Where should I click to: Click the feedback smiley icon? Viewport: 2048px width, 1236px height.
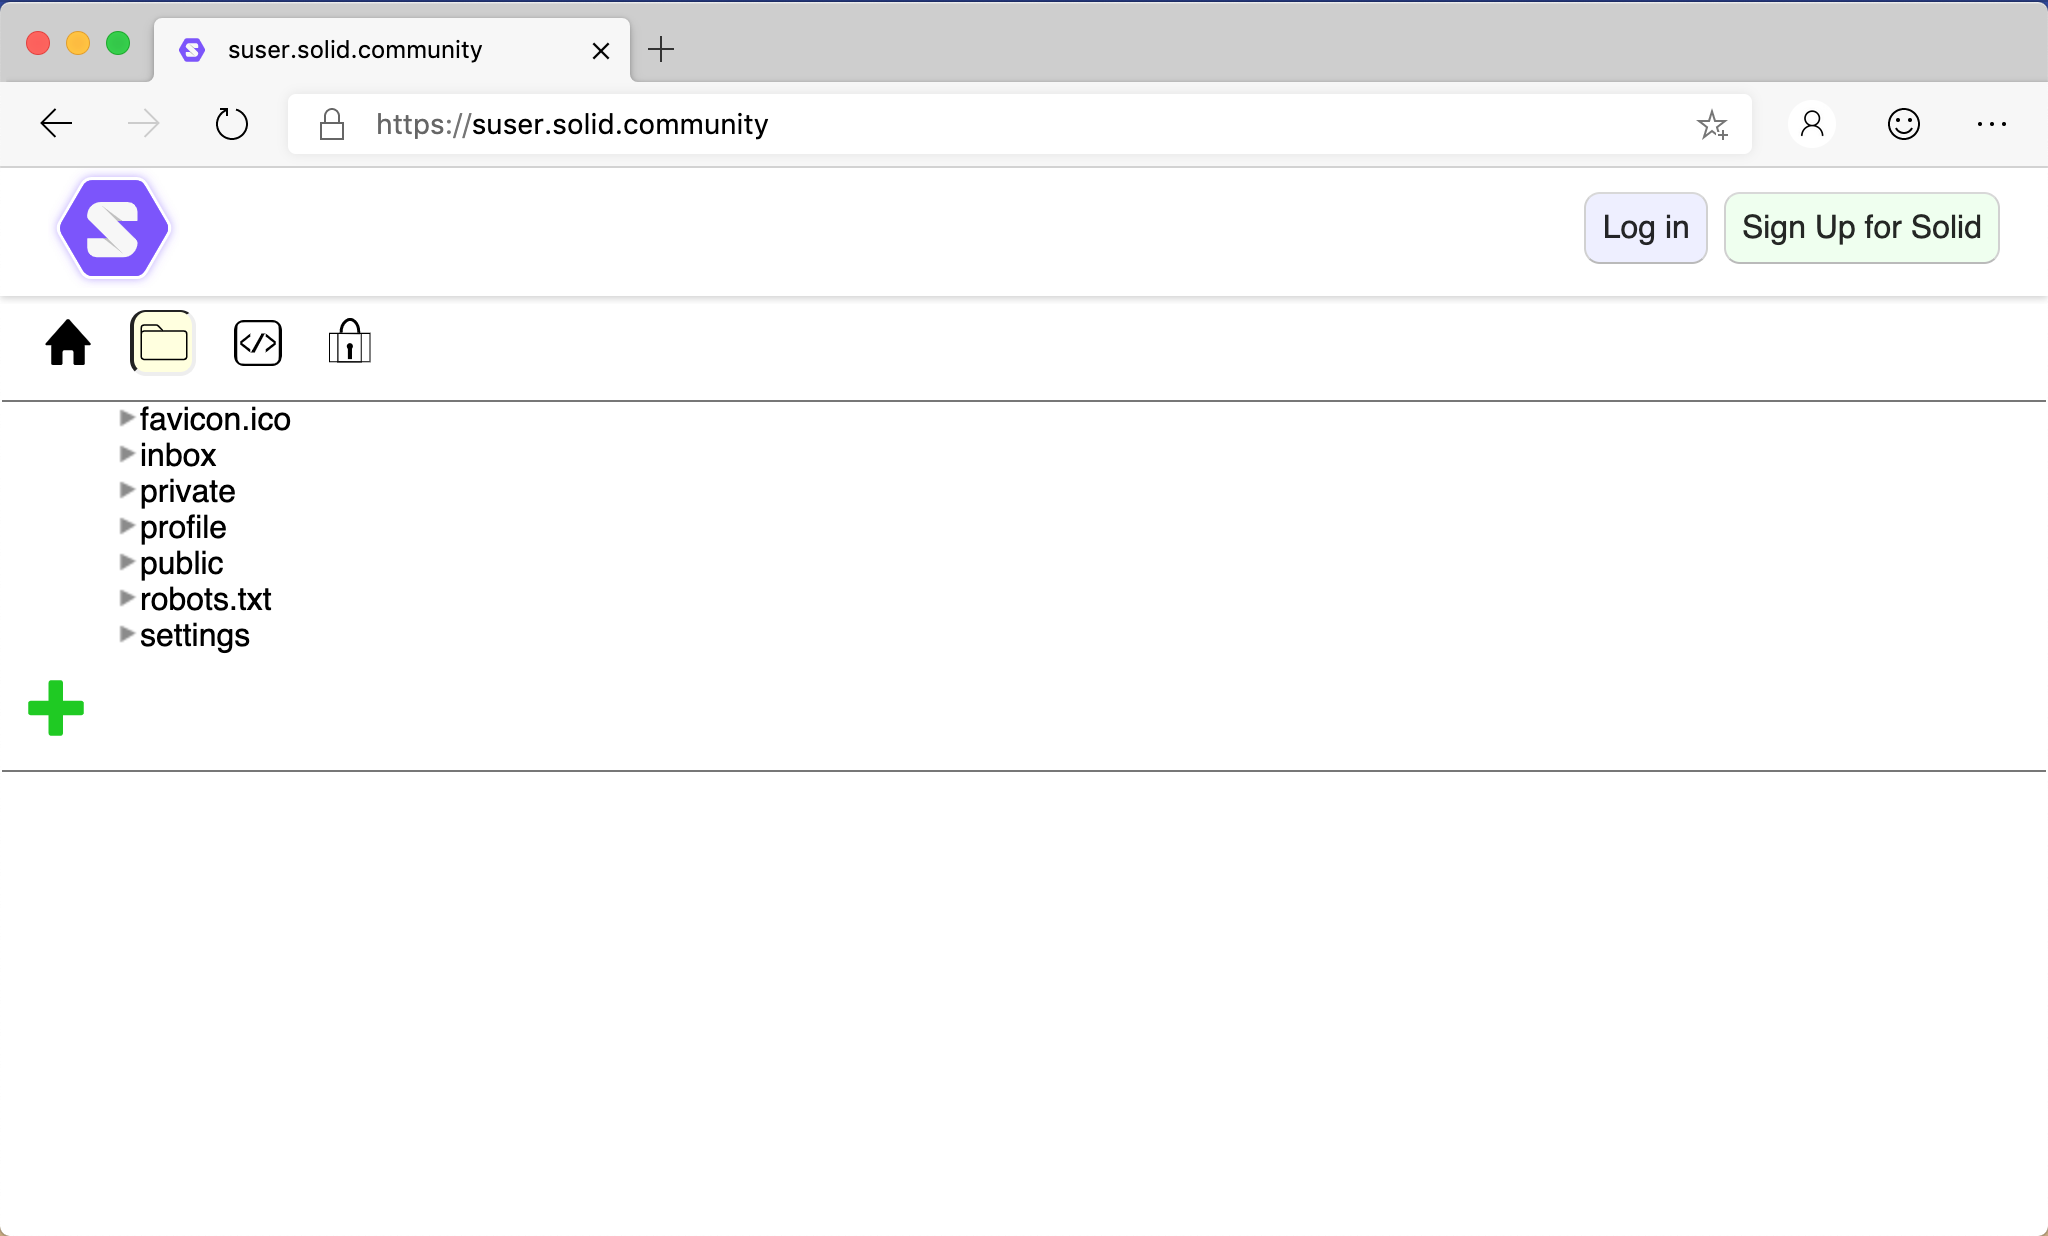(1902, 124)
